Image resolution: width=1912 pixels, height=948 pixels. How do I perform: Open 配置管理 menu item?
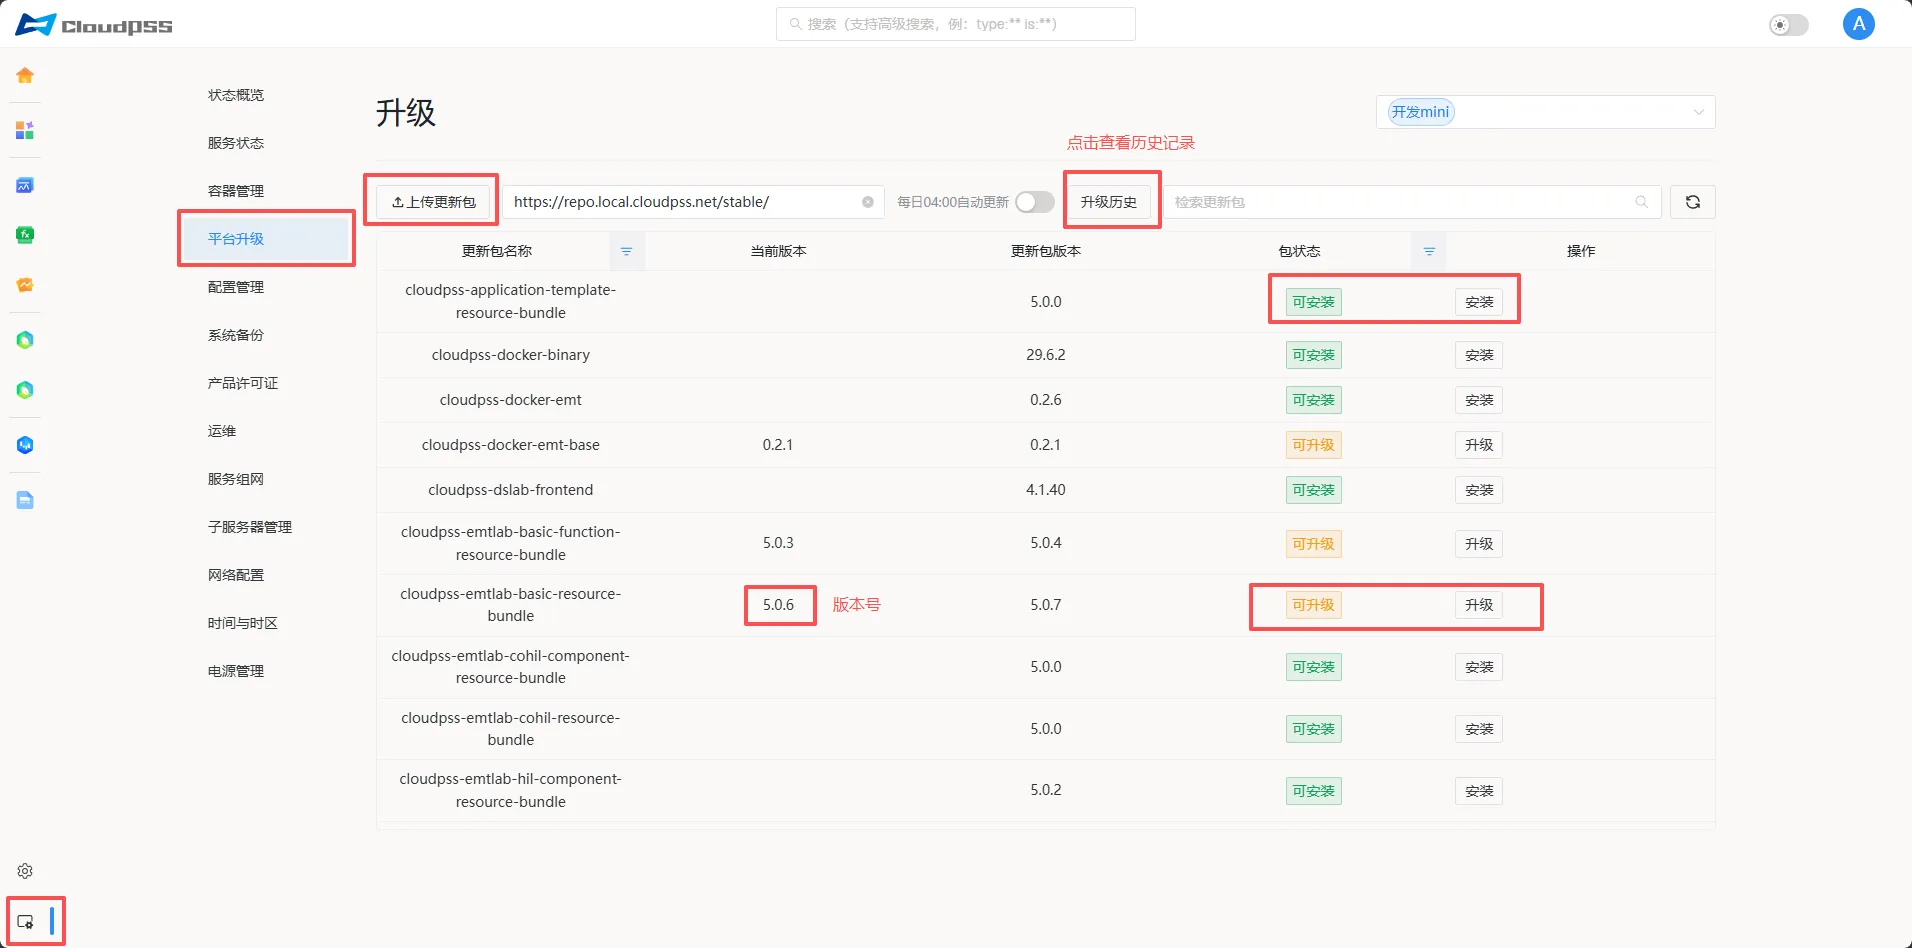click(x=236, y=287)
